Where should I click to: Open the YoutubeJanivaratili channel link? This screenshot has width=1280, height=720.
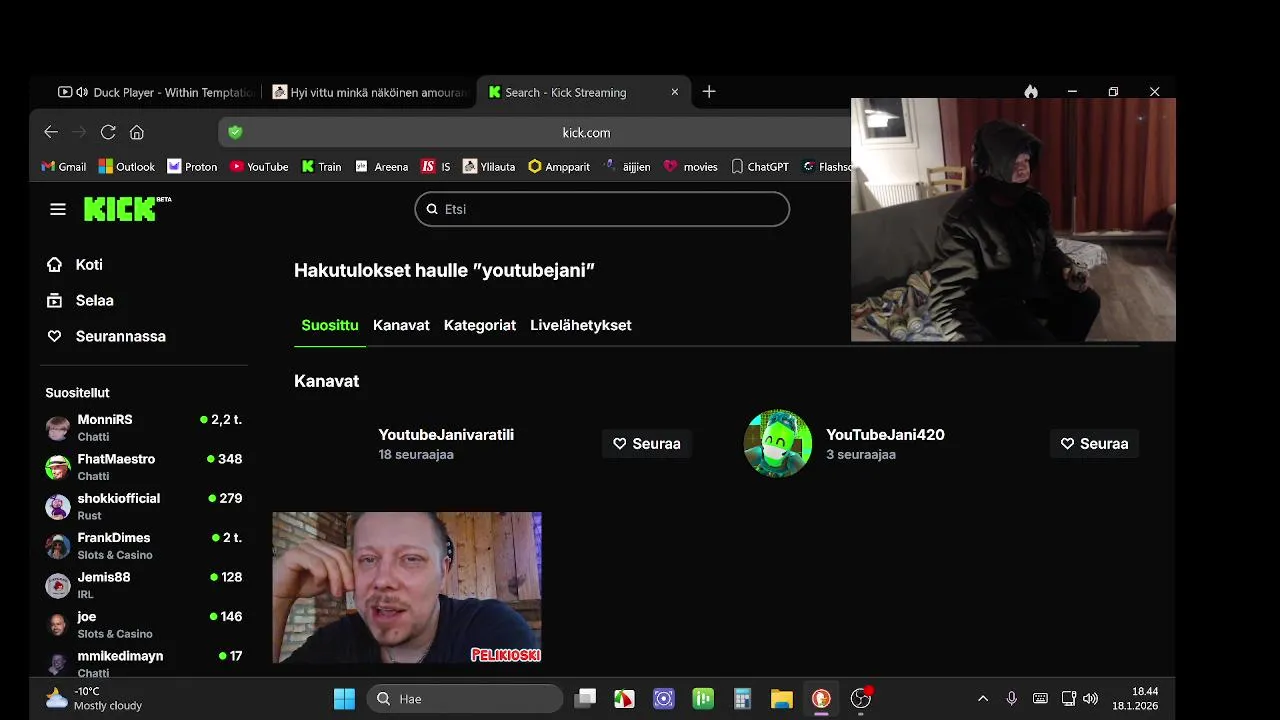pyautogui.click(x=446, y=435)
